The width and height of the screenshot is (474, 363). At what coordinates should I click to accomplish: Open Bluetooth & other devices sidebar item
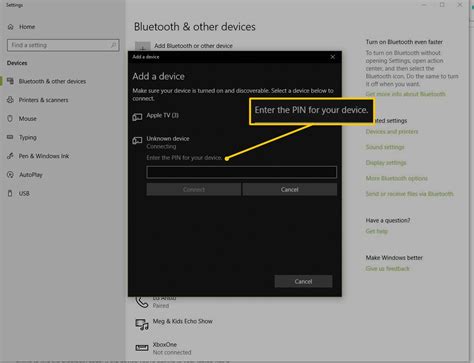[x=52, y=81]
